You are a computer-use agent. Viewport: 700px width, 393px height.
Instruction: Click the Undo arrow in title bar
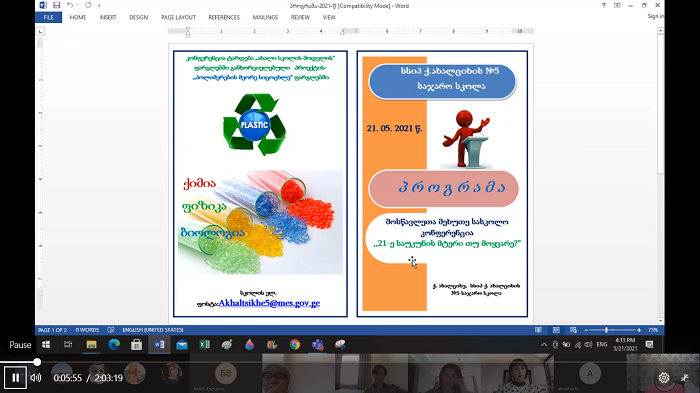70,5
